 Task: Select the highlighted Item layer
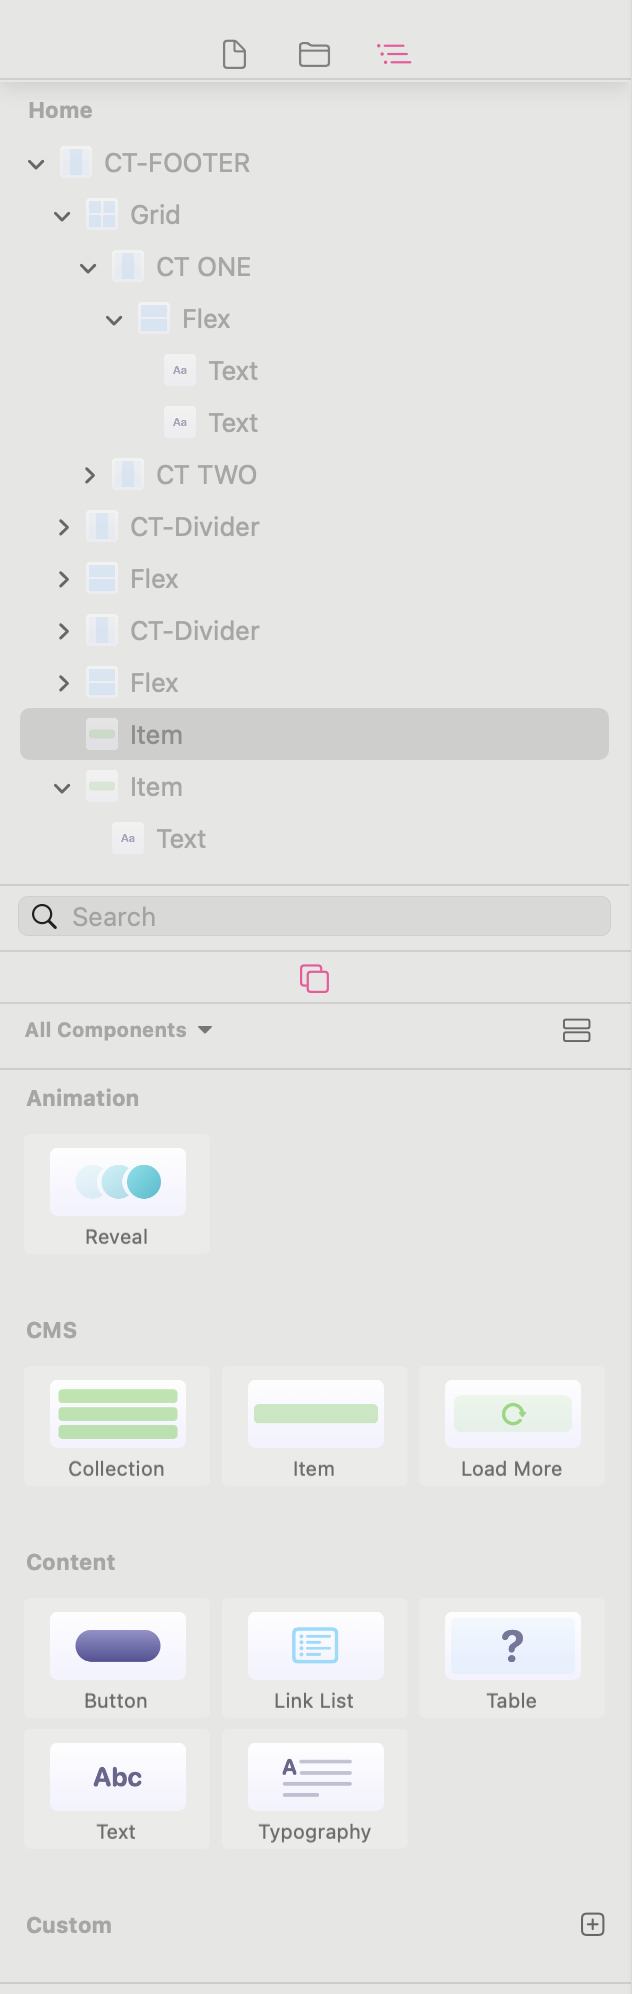click(x=314, y=735)
